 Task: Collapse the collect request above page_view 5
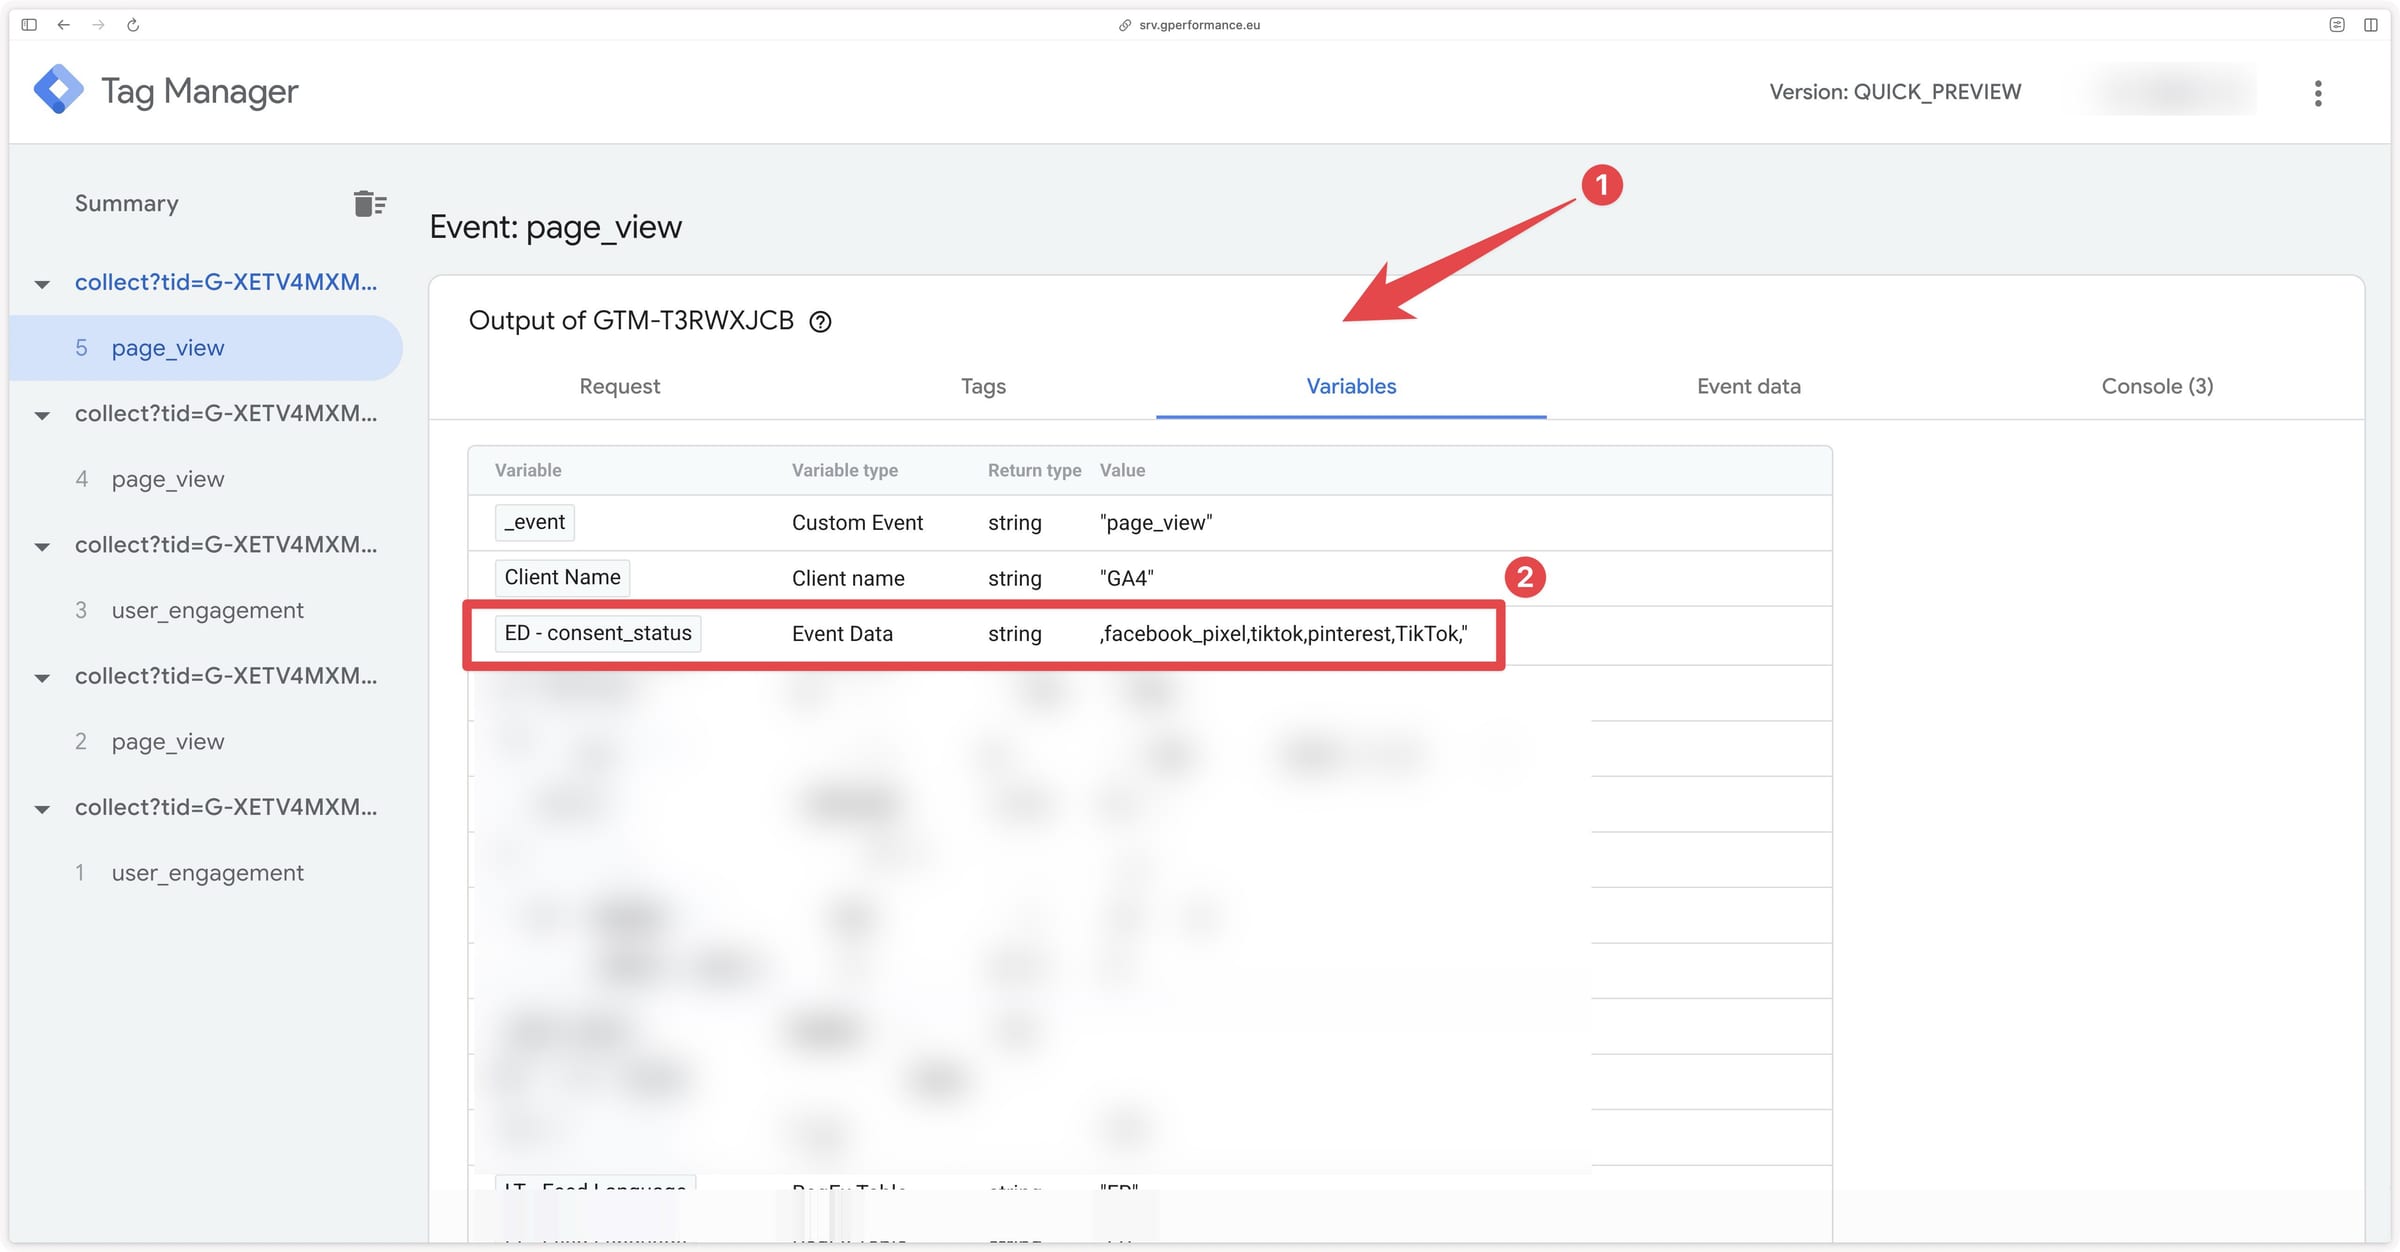coord(42,284)
